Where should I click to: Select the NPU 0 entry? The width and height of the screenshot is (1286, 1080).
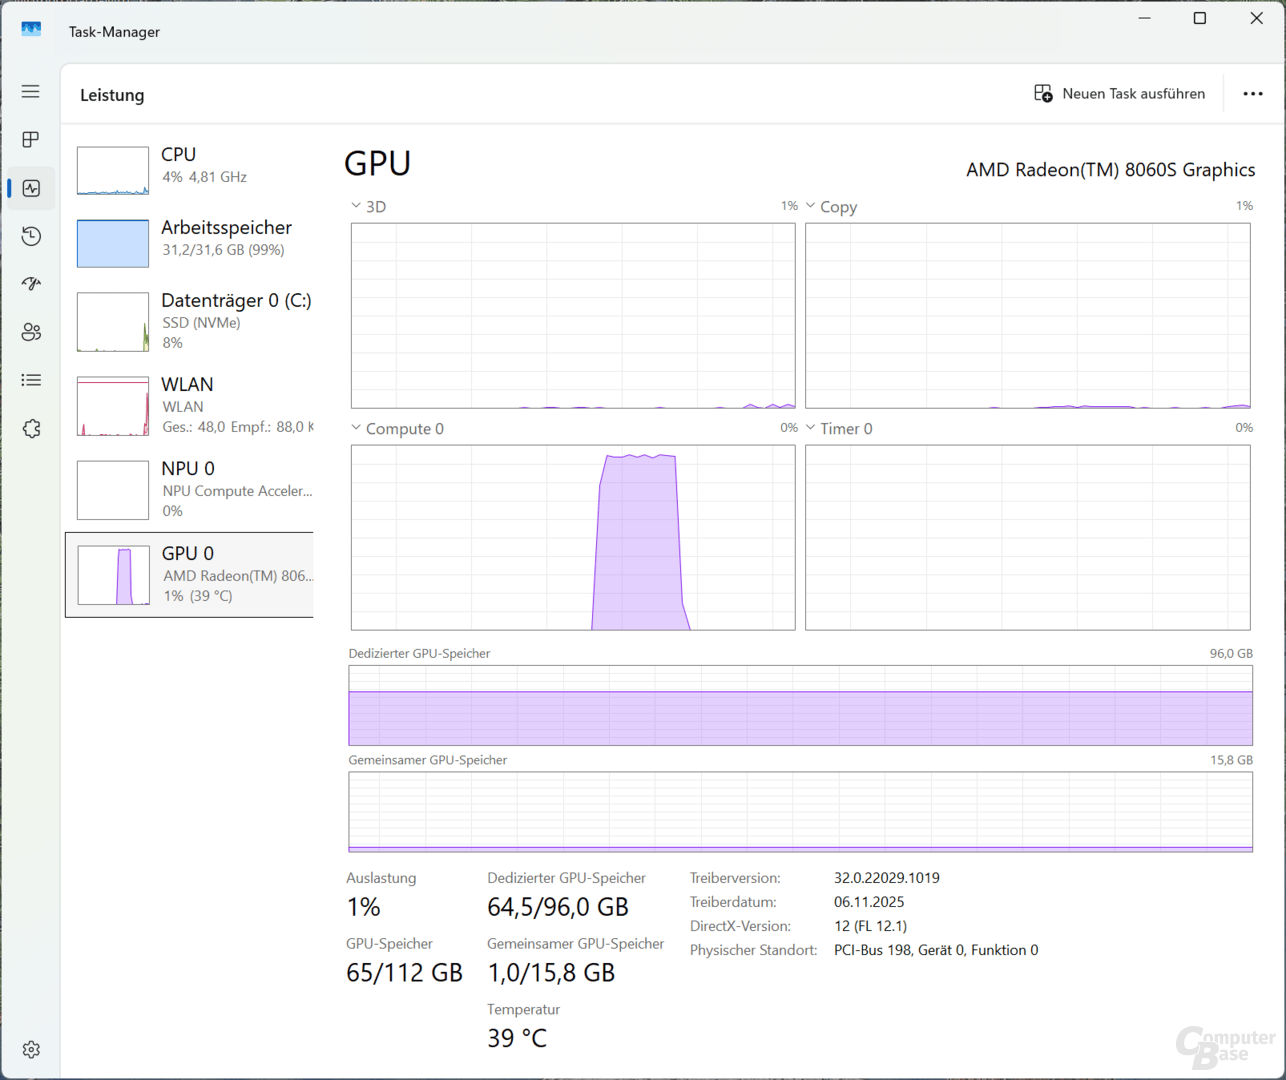(190, 488)
